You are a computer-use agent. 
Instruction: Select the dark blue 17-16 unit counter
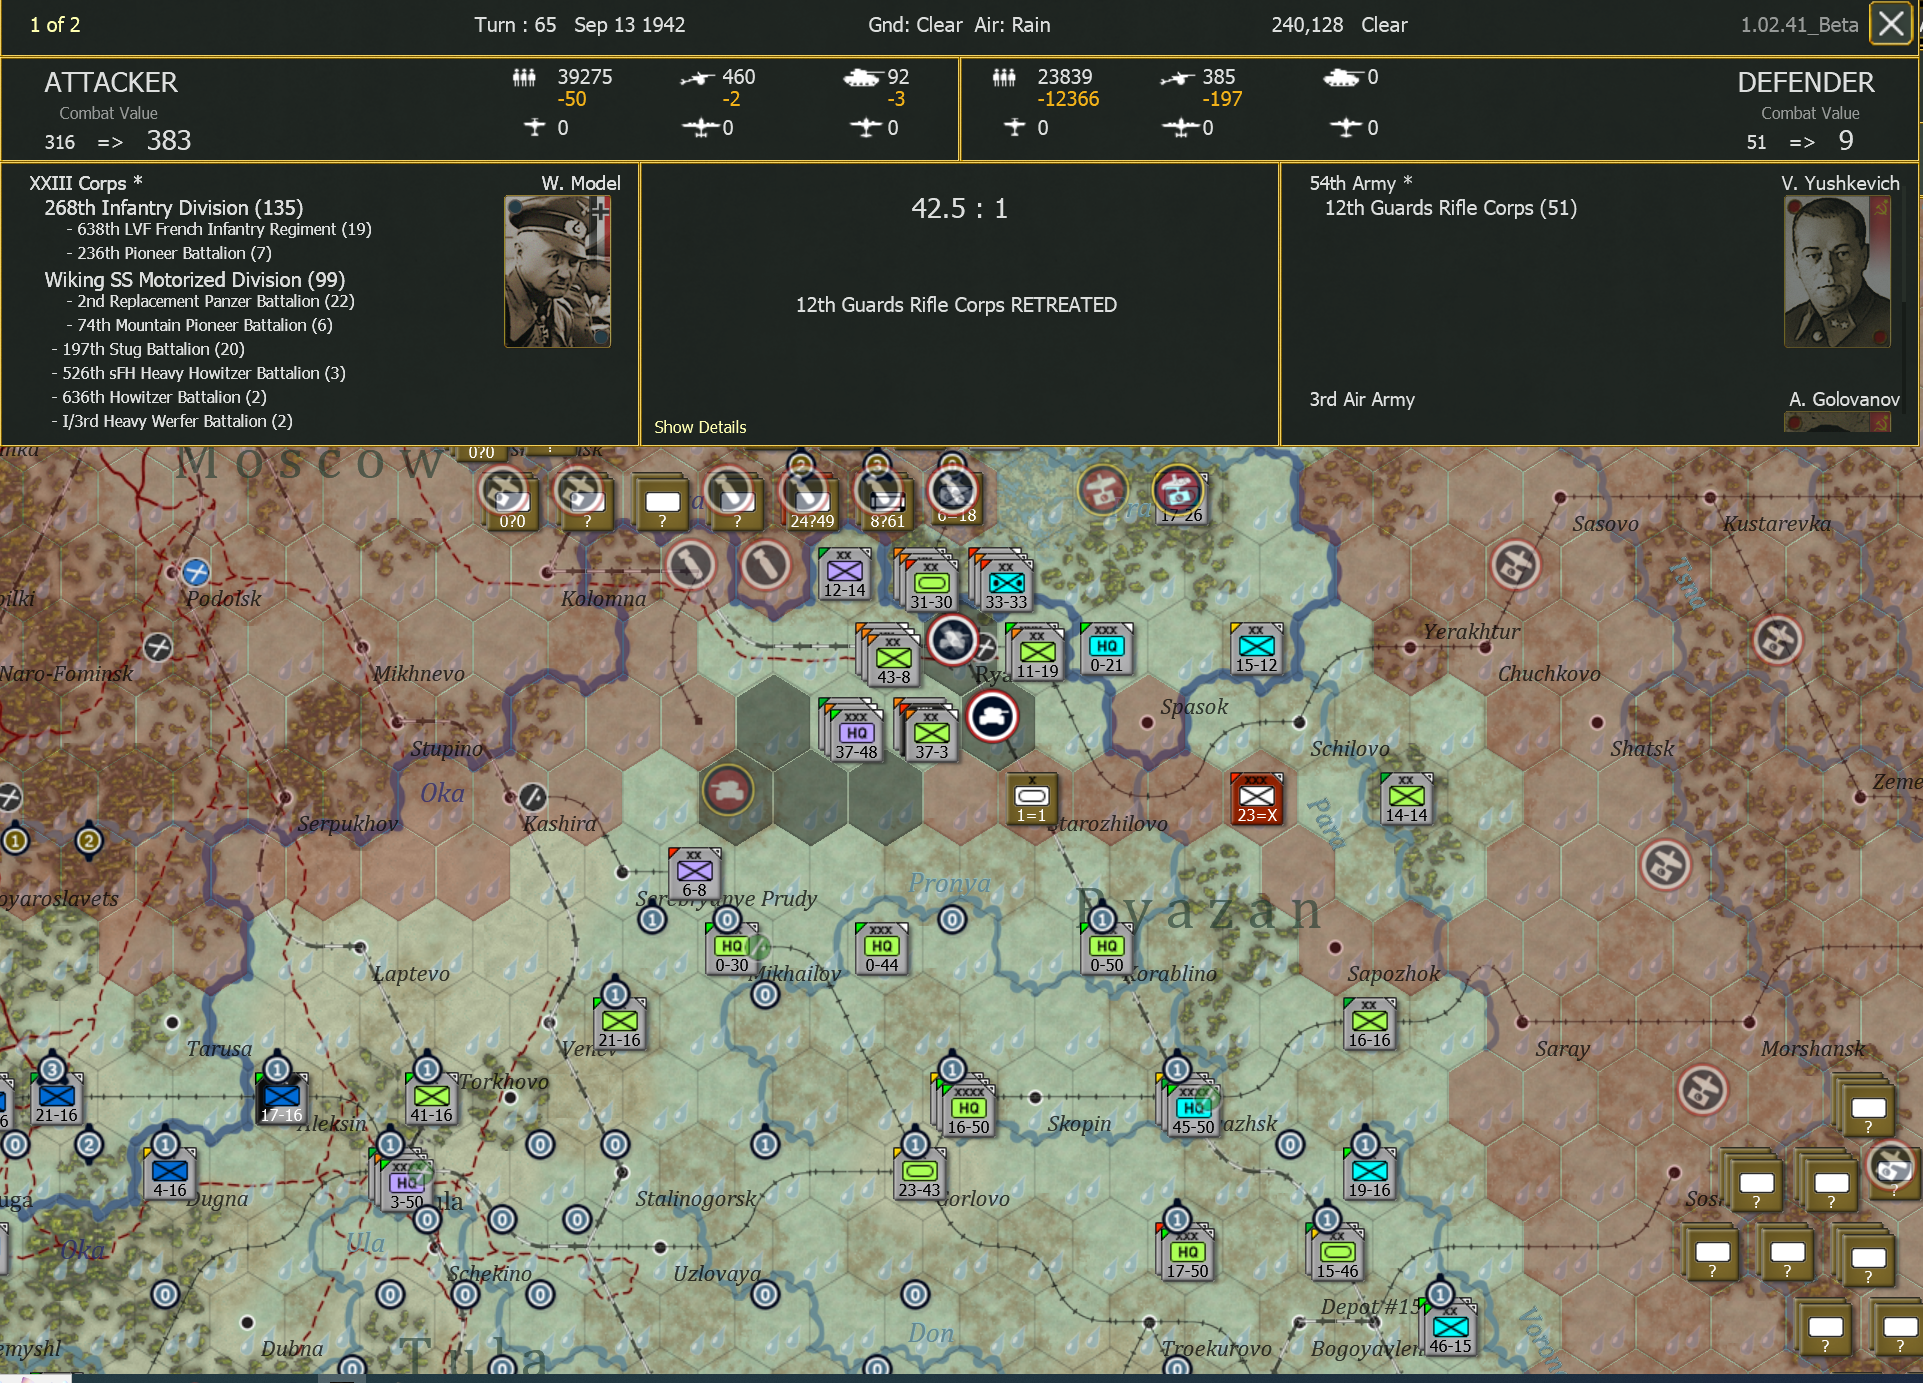281,1100
